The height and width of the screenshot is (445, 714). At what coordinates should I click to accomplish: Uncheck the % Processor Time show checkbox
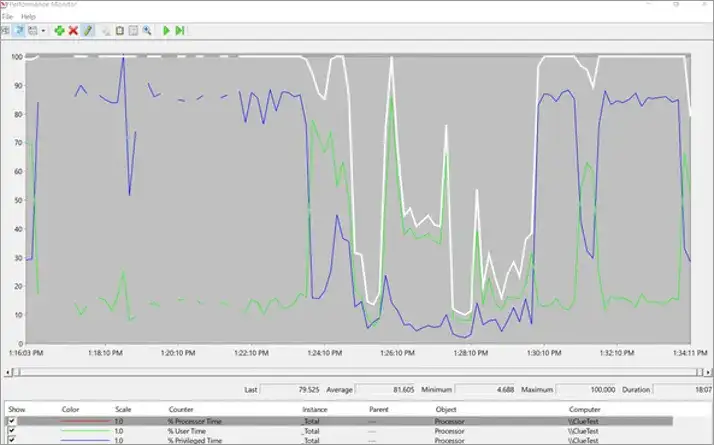tap(11, 421)
